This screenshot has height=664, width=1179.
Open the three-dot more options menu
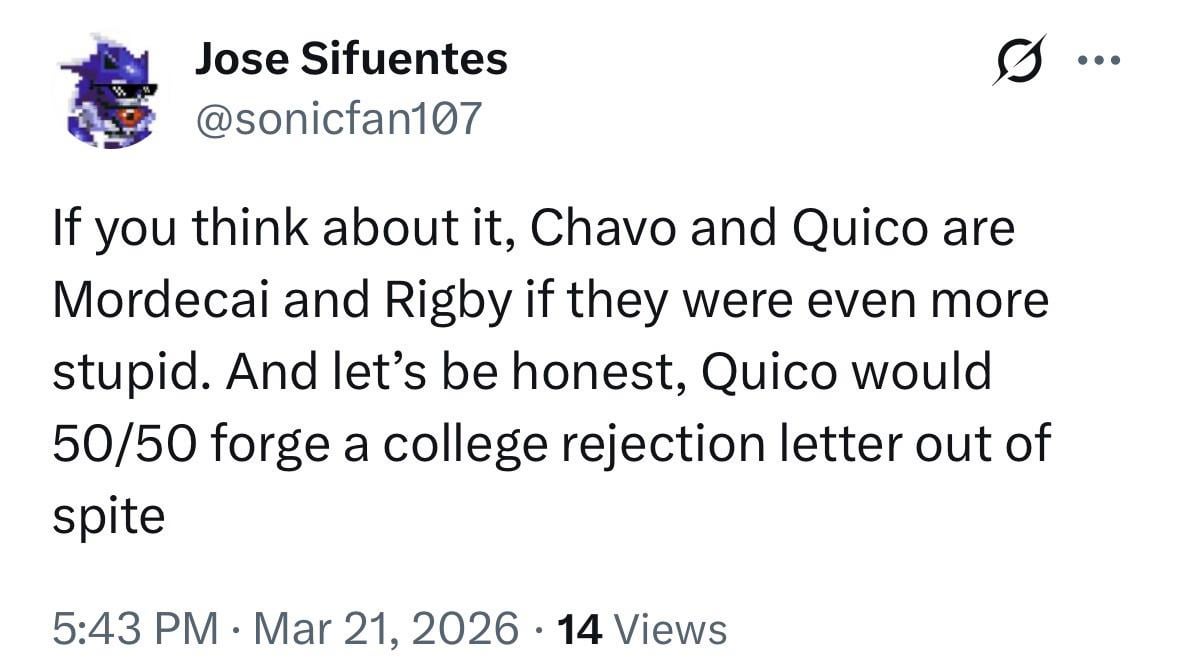tap(1100, 60)
